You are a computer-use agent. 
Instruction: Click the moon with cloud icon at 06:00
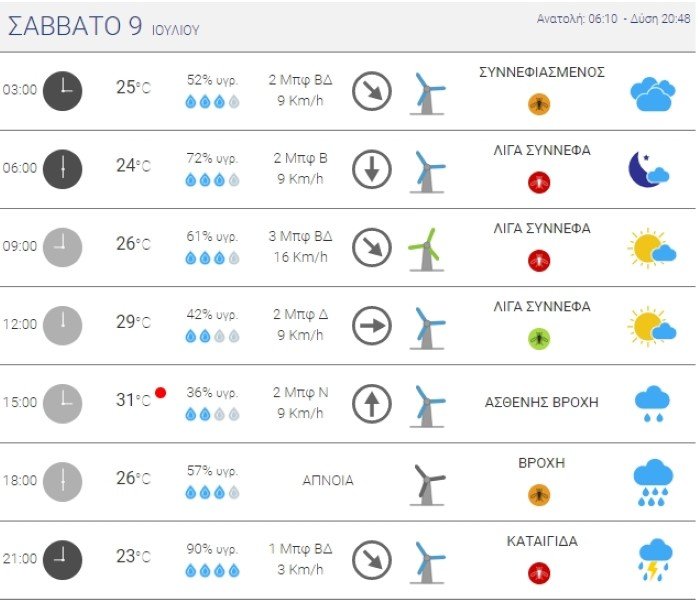[648, 170]
